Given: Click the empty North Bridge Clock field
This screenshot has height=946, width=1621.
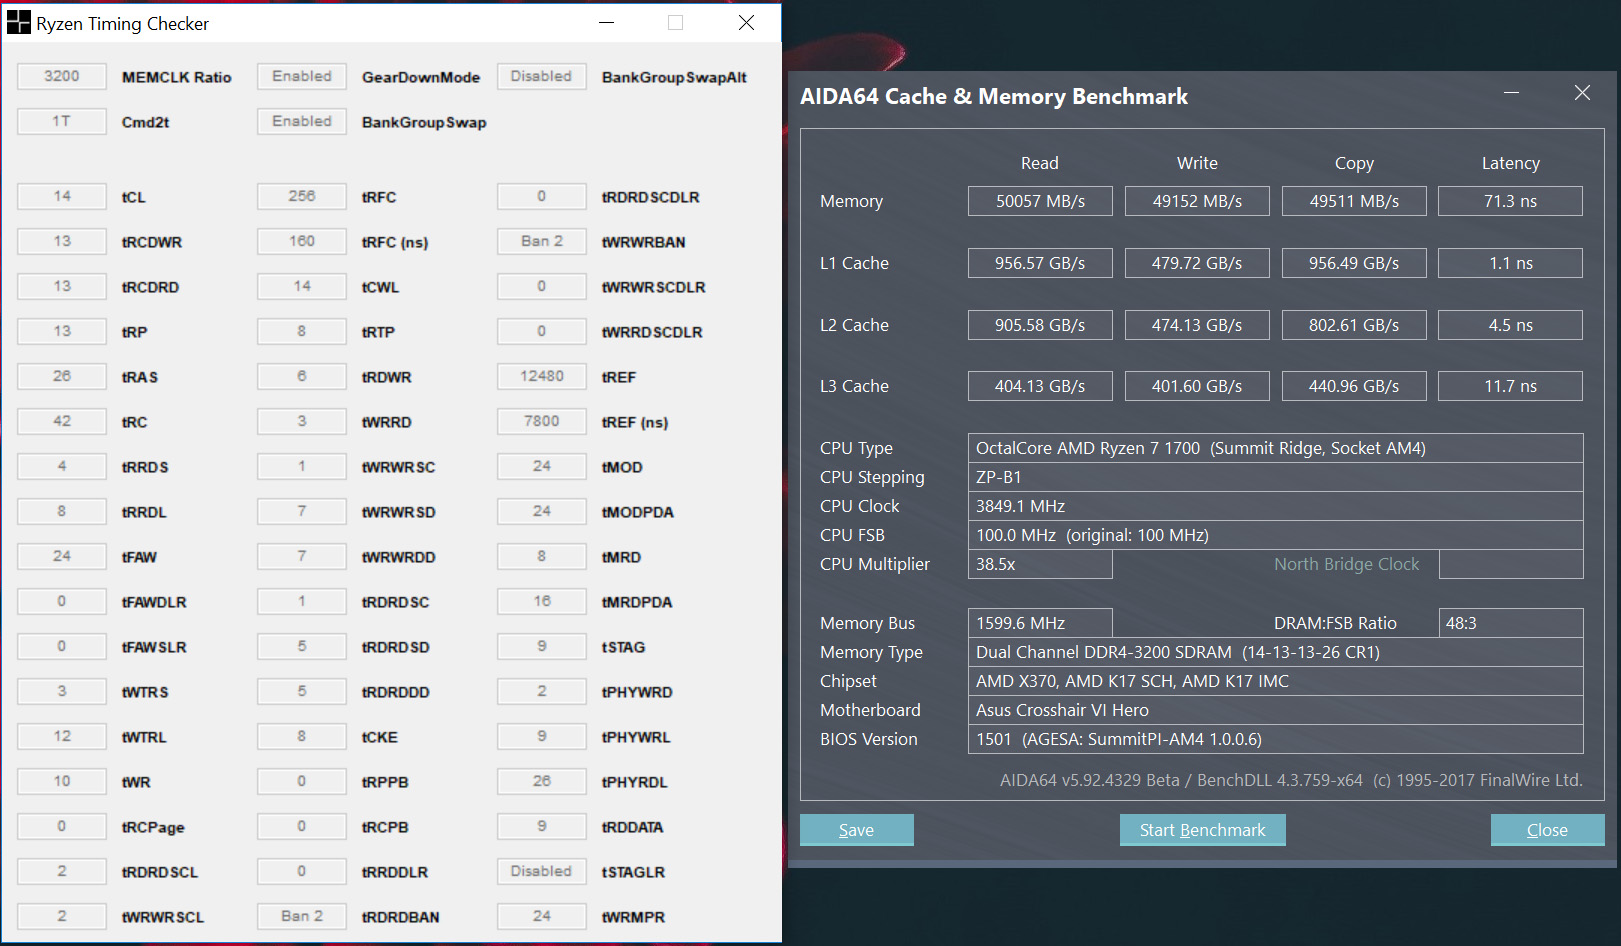Looking at the screenshot, I should click(1510, 564).
